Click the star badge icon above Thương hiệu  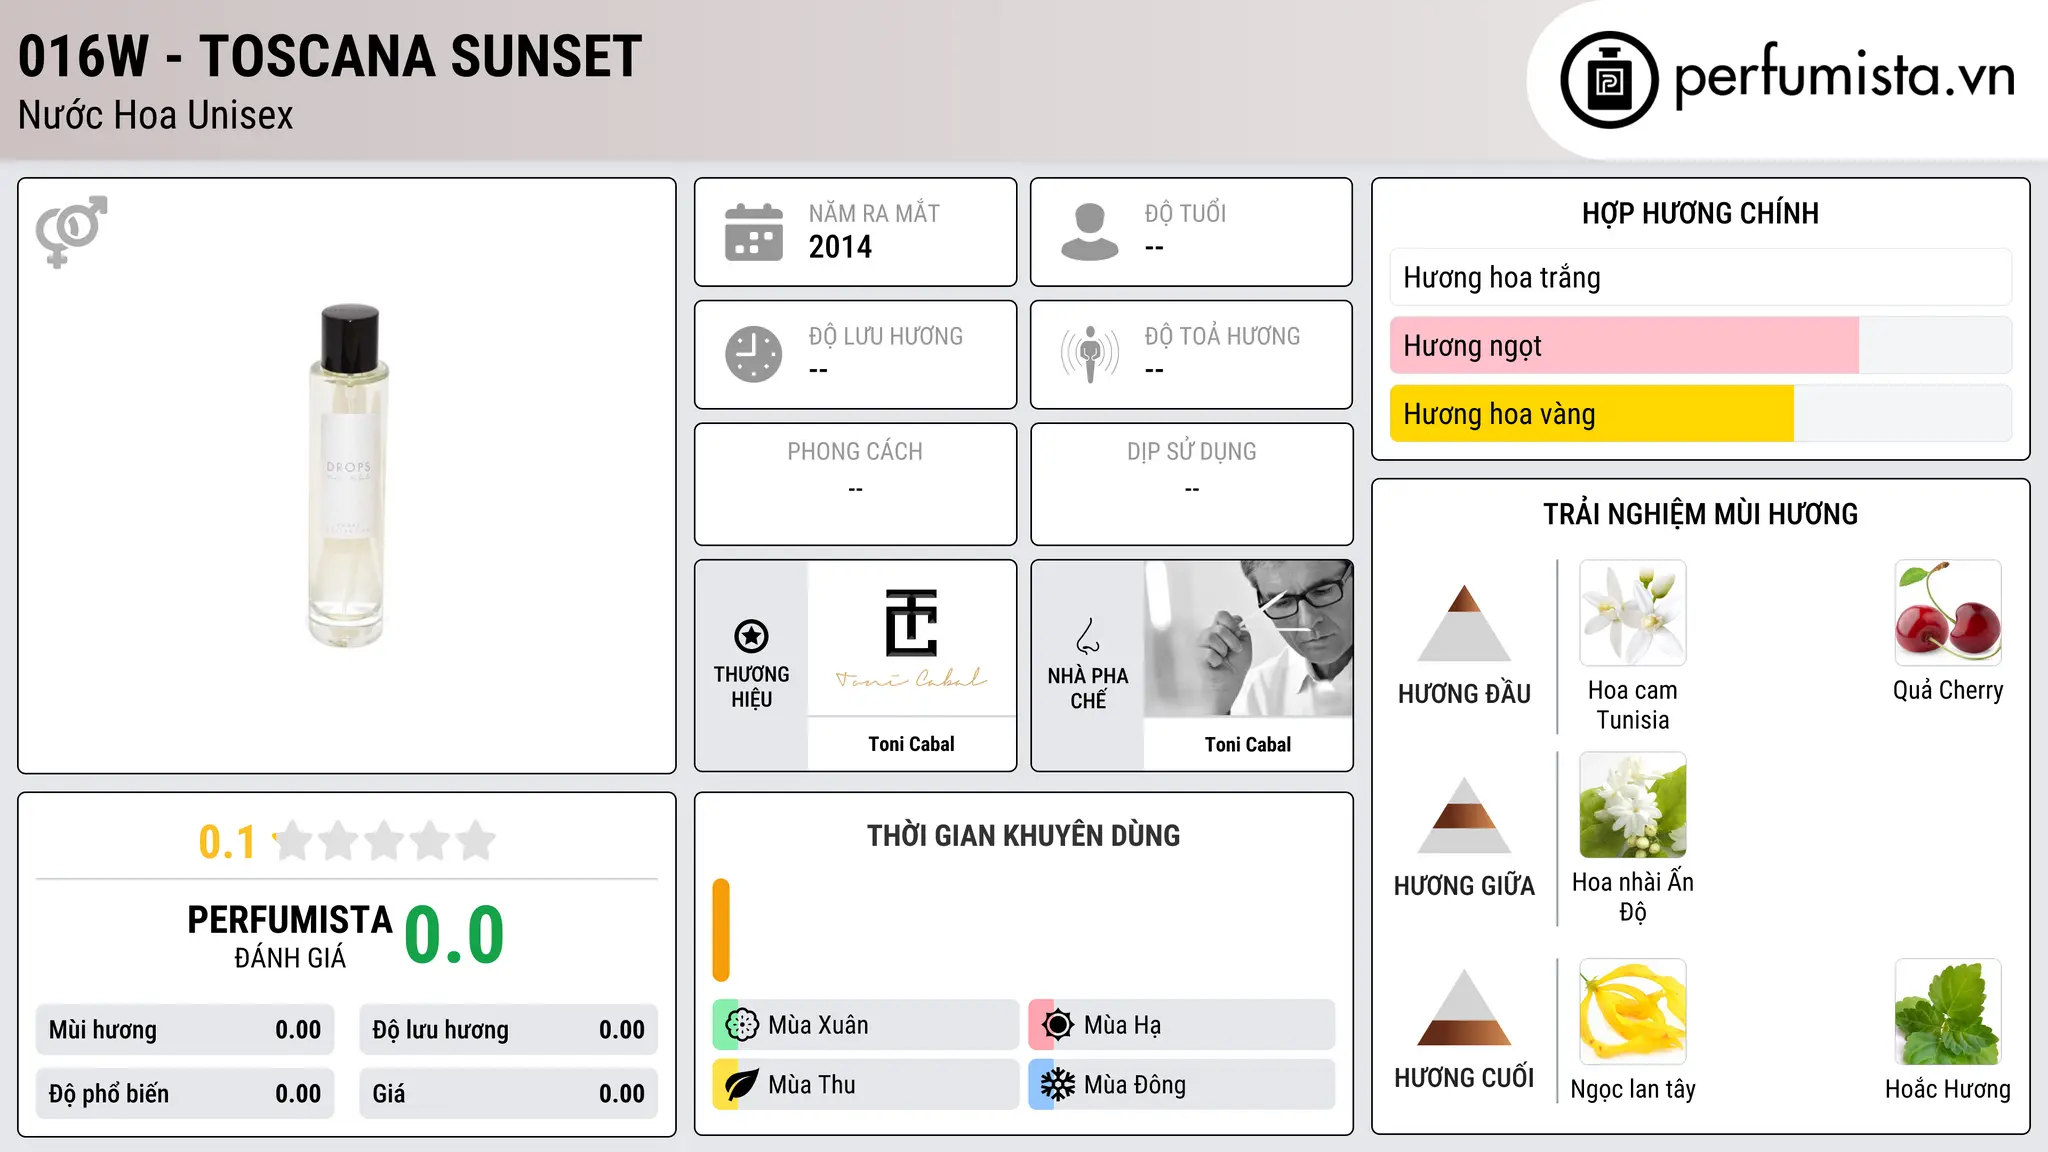(x=751, y=636)
